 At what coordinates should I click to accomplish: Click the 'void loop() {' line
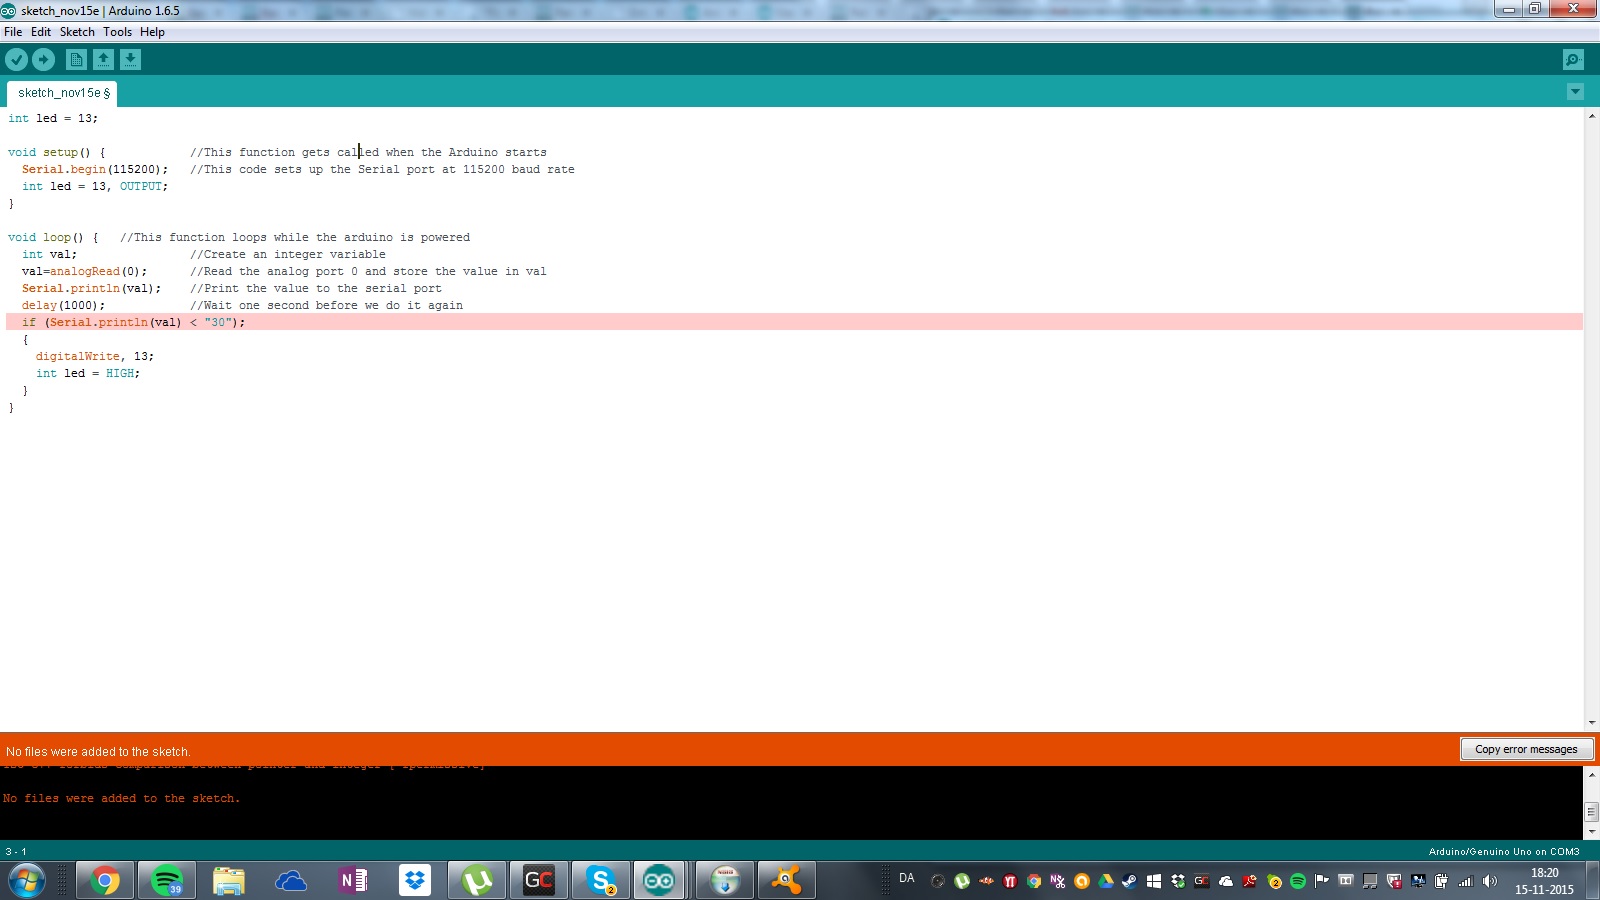tap(53, 237)
